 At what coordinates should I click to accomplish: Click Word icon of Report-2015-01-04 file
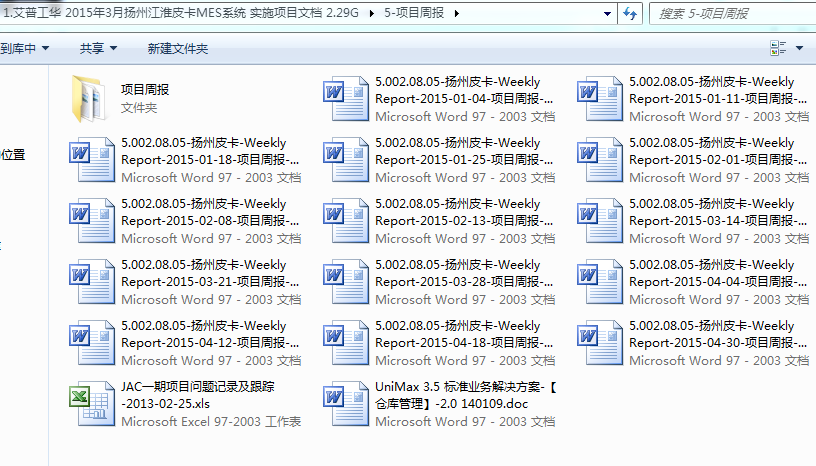pos(346,98)
